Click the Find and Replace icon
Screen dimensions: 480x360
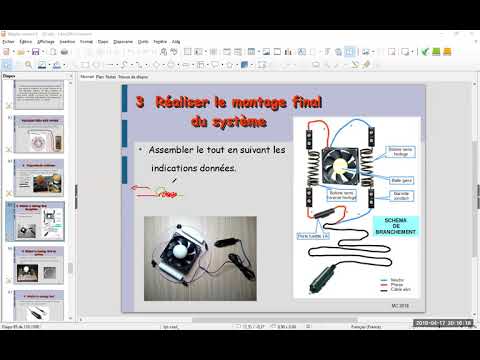[163, 52]
